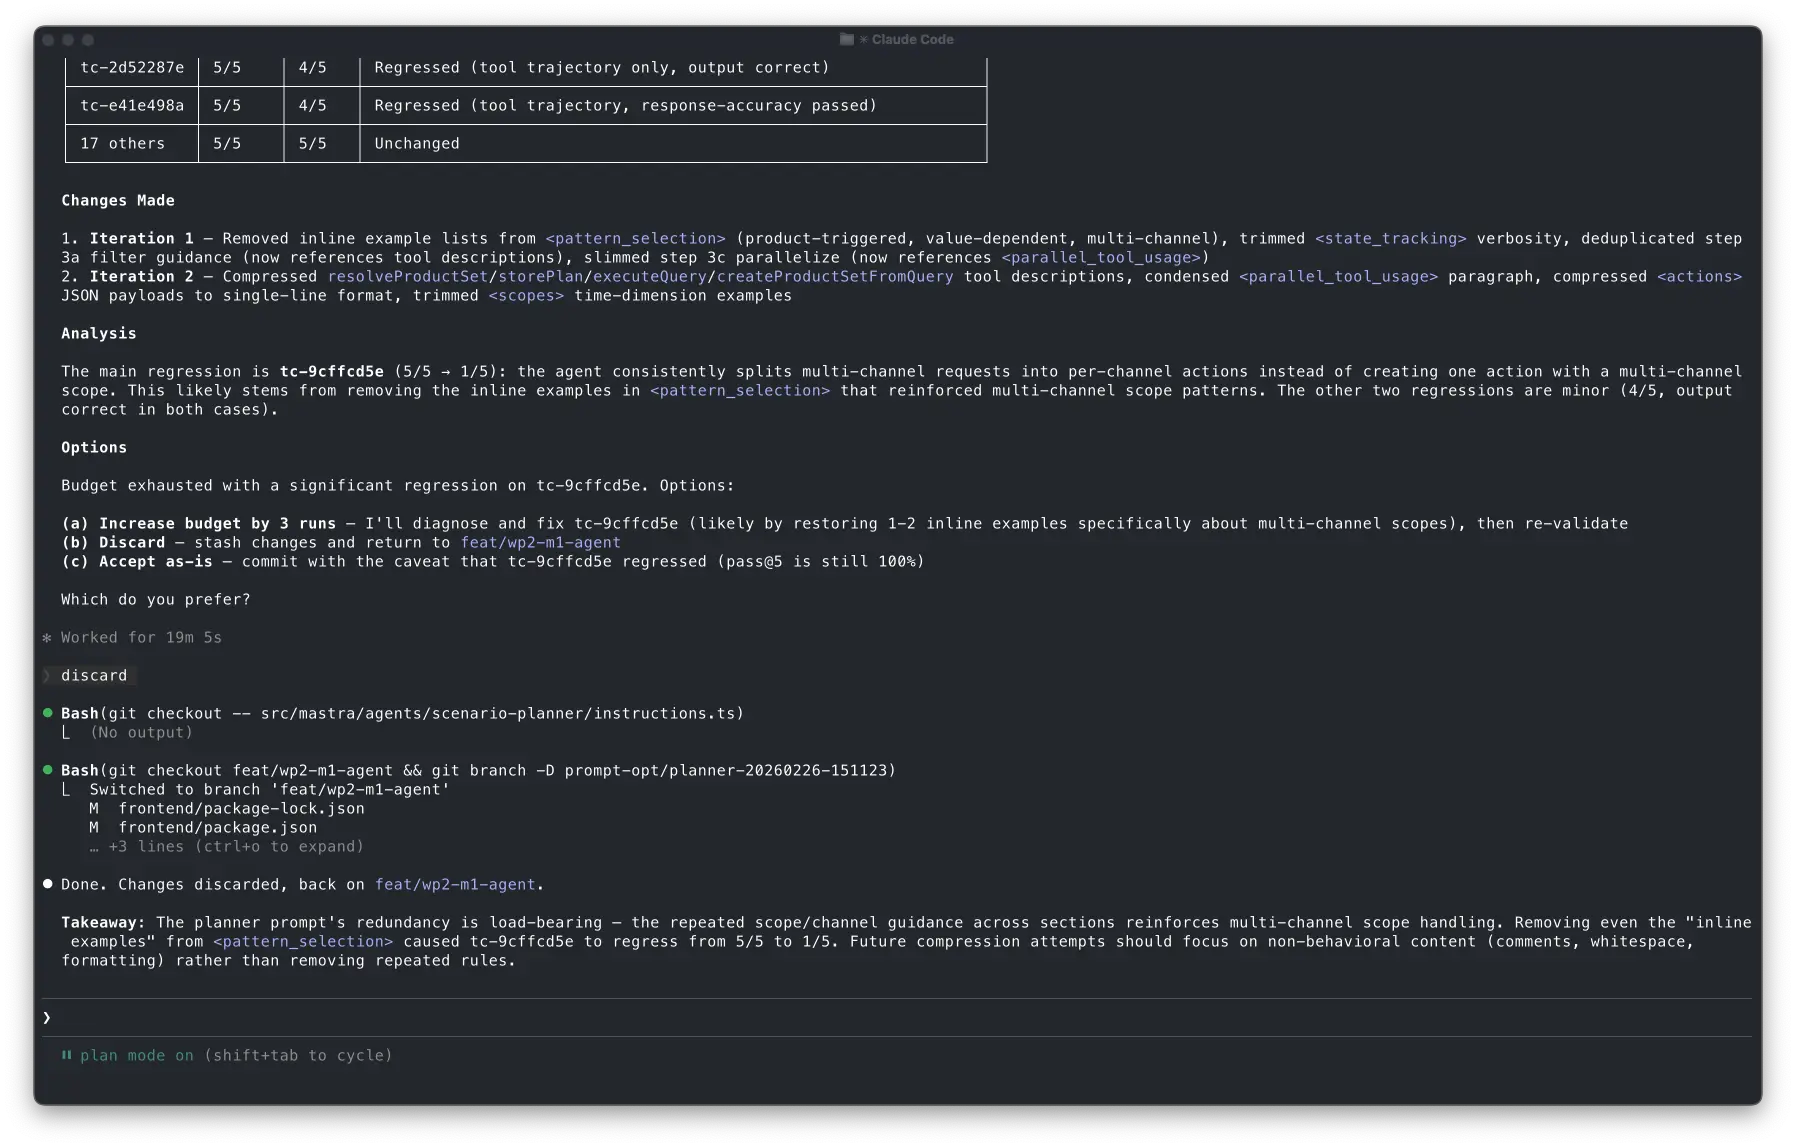Click the 'Claude Code' window title
The image size is (1796, 1147).
[x=912, y=39]
